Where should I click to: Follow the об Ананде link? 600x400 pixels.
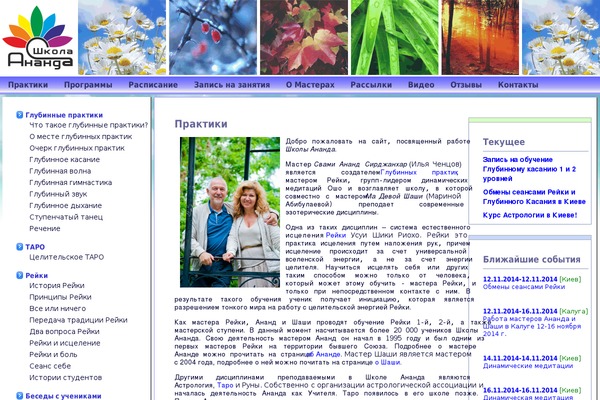tap(323, 354)
